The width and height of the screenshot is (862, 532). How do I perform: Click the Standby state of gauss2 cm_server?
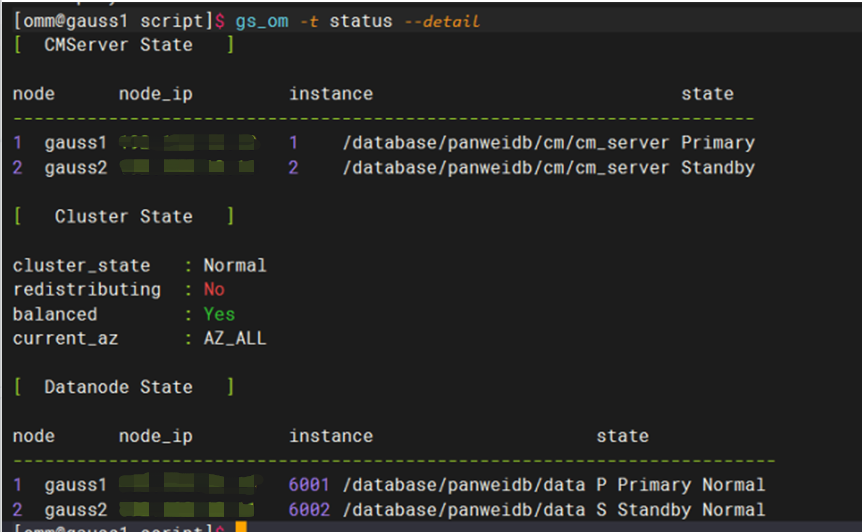(x=717, y=167)
